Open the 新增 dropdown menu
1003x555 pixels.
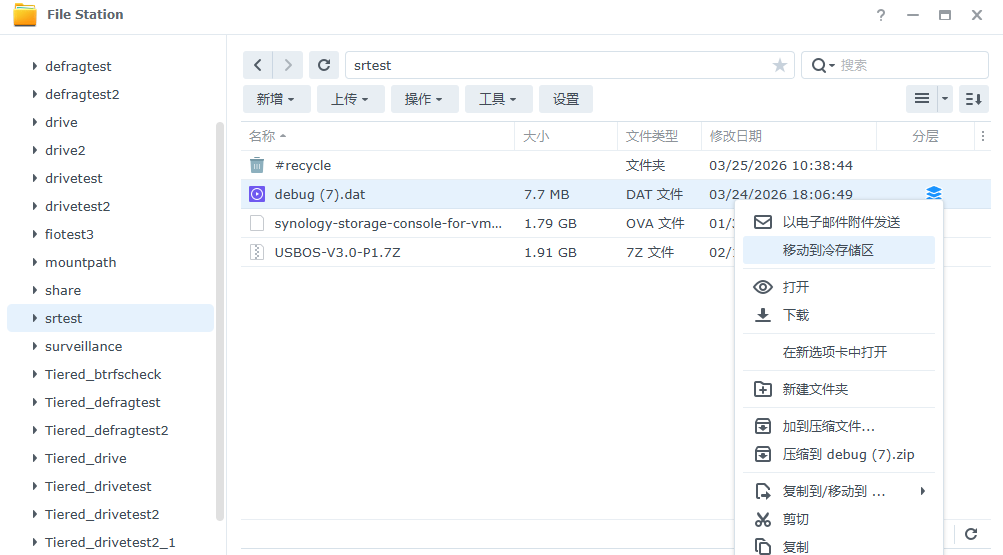(275, 99)
